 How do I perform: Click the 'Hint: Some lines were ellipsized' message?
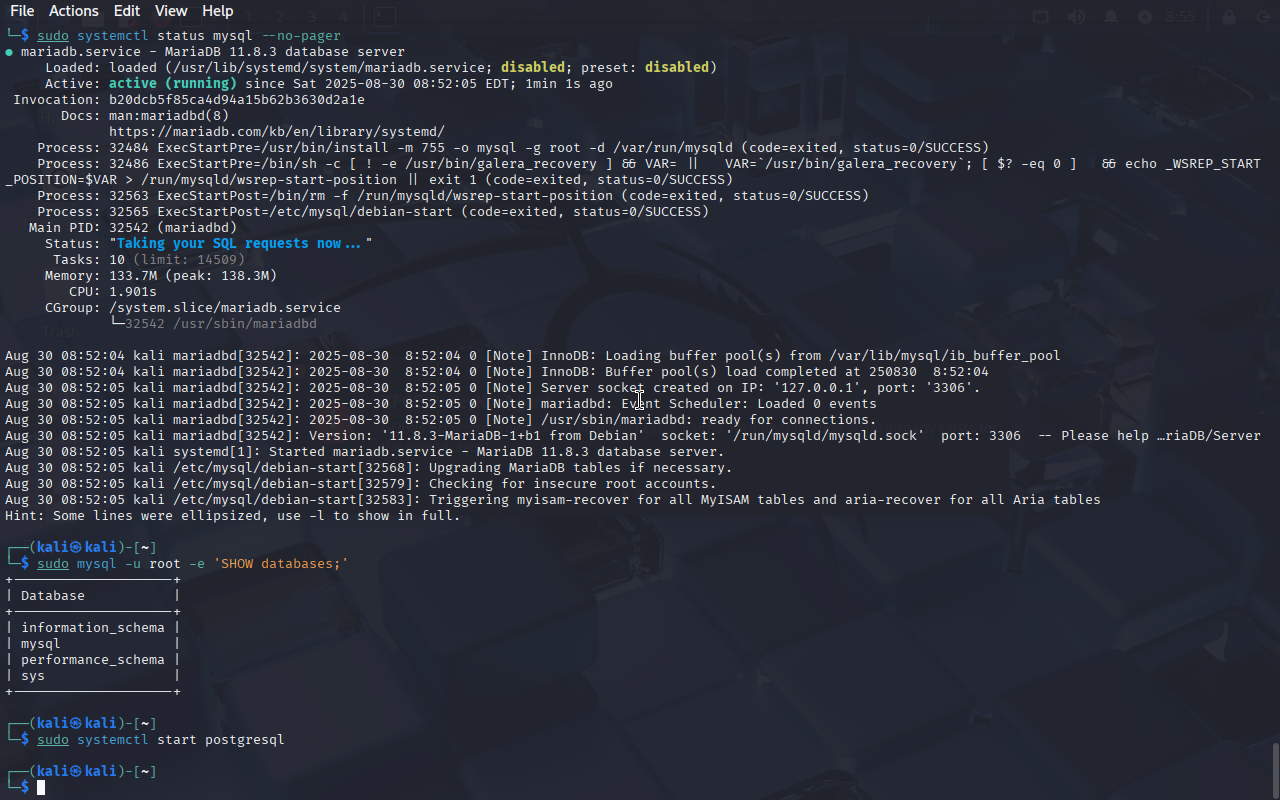coord(233,516)
